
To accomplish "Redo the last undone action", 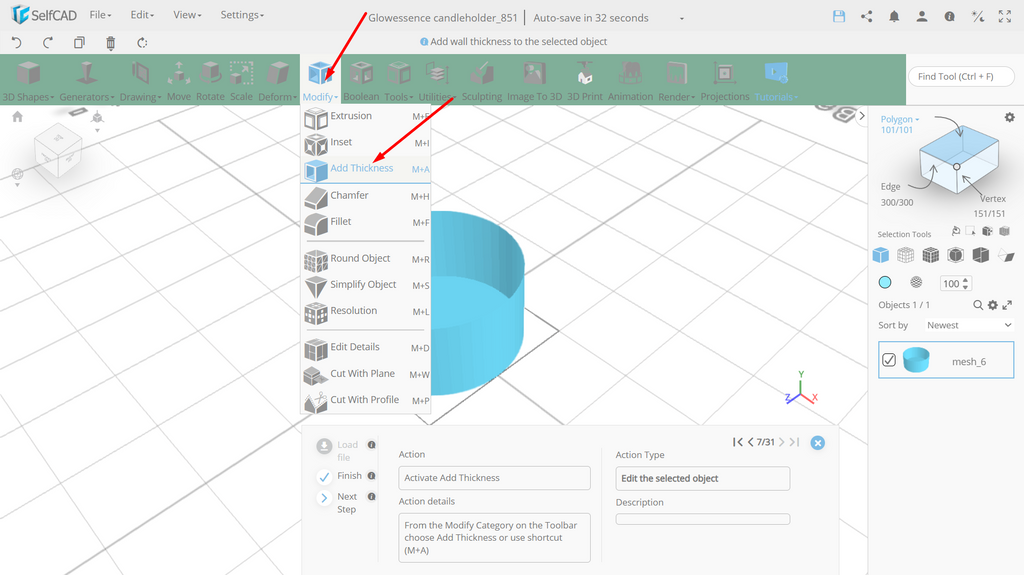I will point(48,42).
